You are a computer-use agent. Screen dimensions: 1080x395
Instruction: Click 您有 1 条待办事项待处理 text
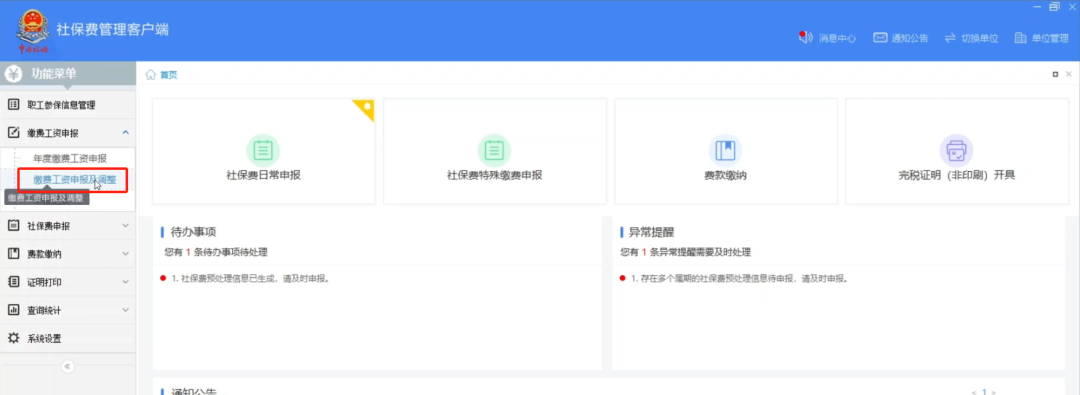click(x=216, y=252)
